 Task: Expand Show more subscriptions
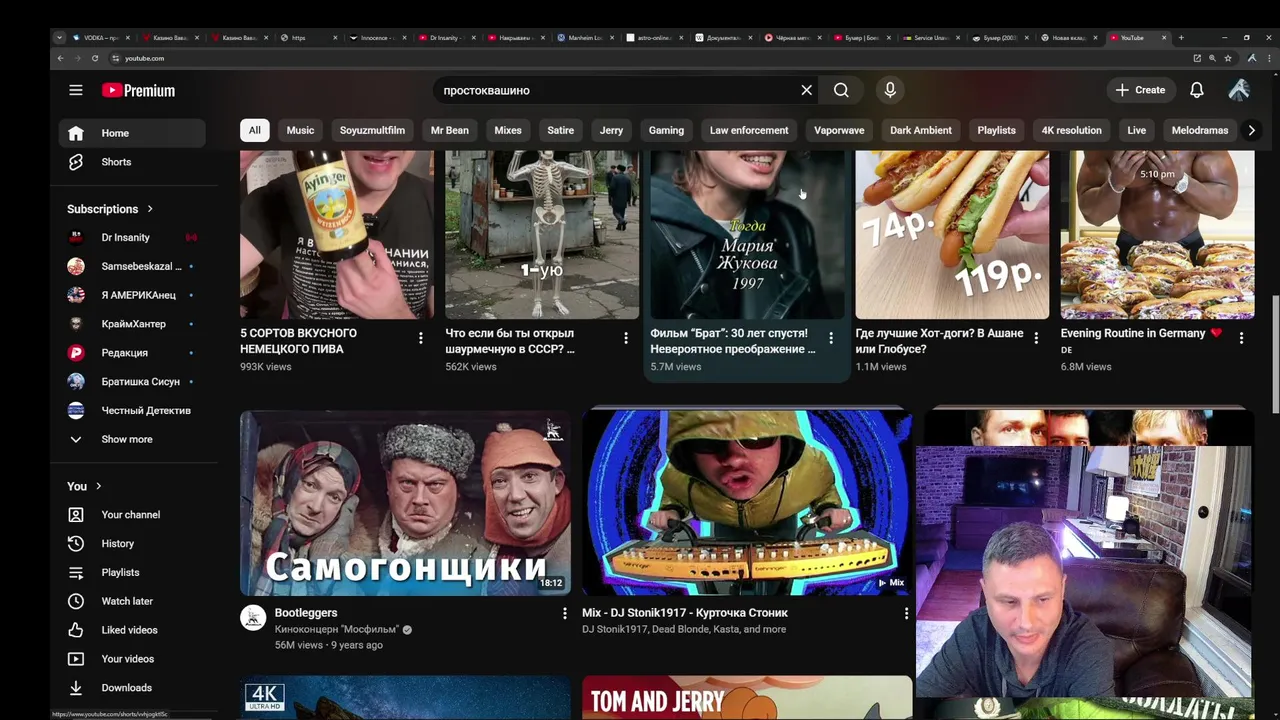[x=132, y=439]
